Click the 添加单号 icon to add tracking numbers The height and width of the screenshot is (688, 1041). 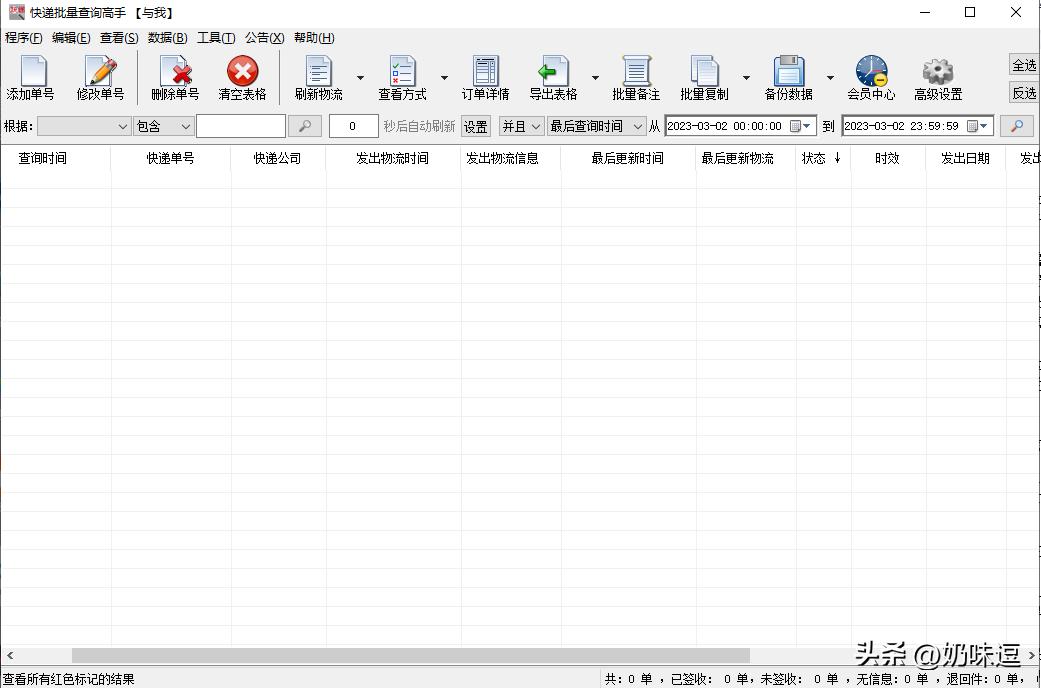[32, 76]
